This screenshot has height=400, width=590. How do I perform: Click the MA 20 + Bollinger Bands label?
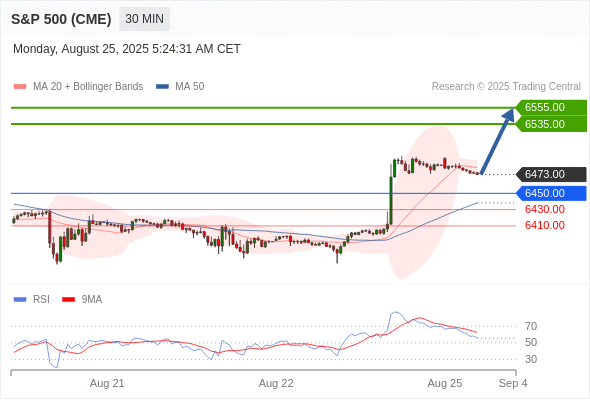(88, 87)
